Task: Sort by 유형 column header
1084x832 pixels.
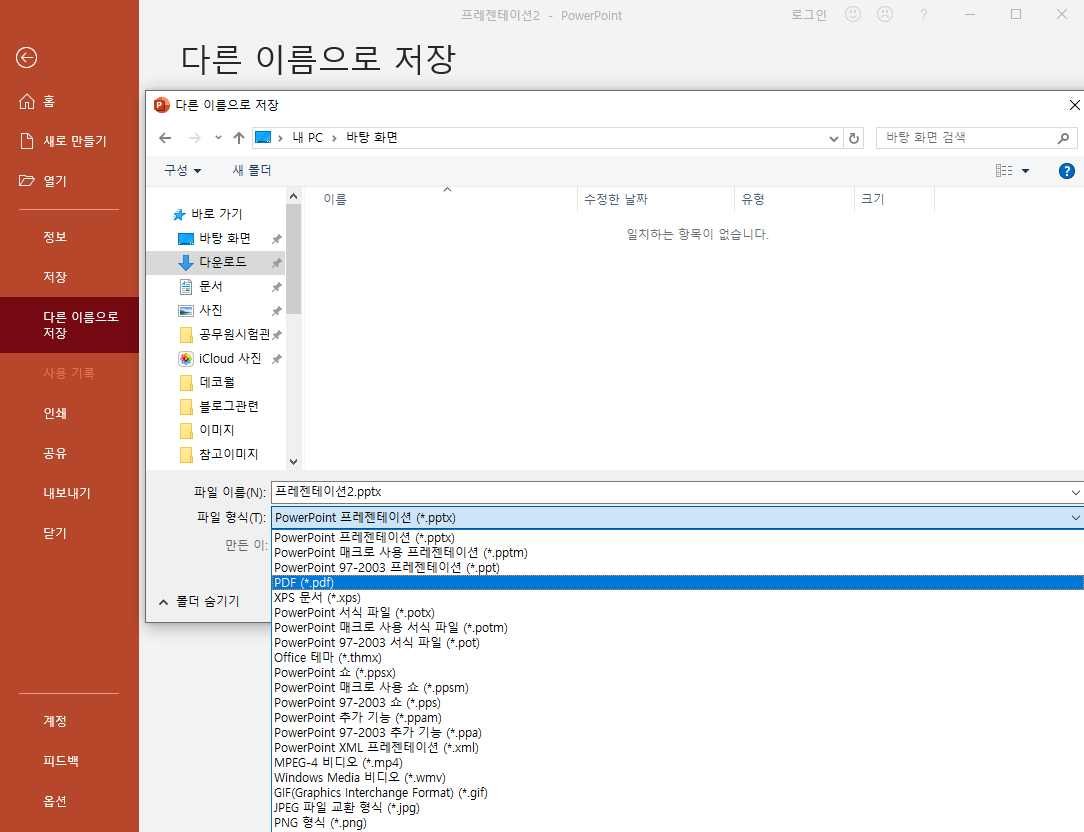Action: 794,199
